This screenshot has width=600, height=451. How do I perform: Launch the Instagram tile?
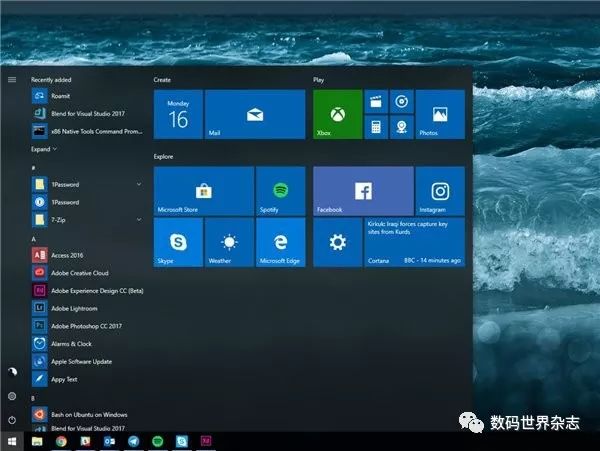tap(440, 190)
